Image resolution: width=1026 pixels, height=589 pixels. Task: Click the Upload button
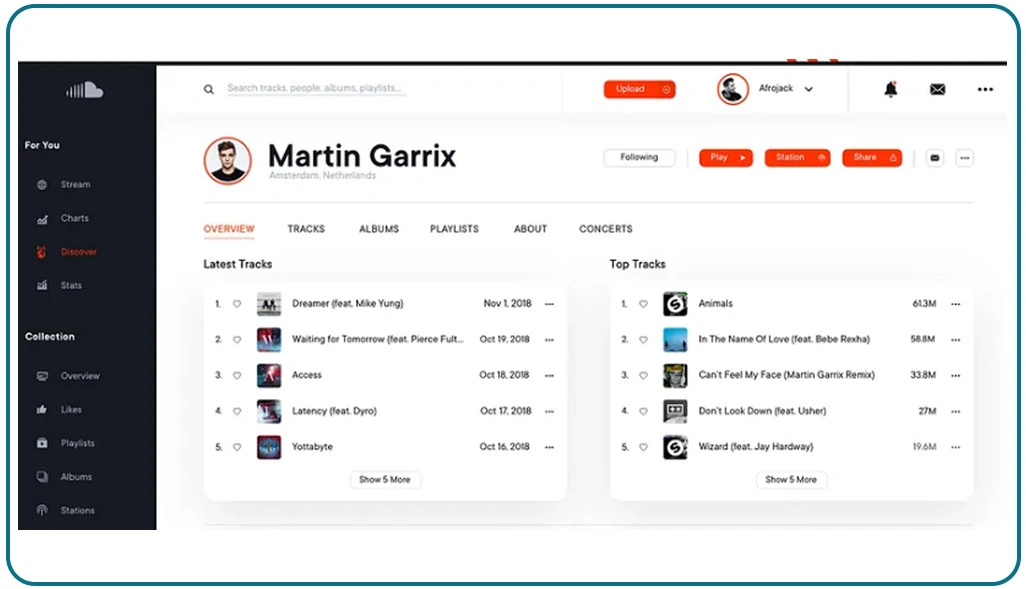click(639, 89)
